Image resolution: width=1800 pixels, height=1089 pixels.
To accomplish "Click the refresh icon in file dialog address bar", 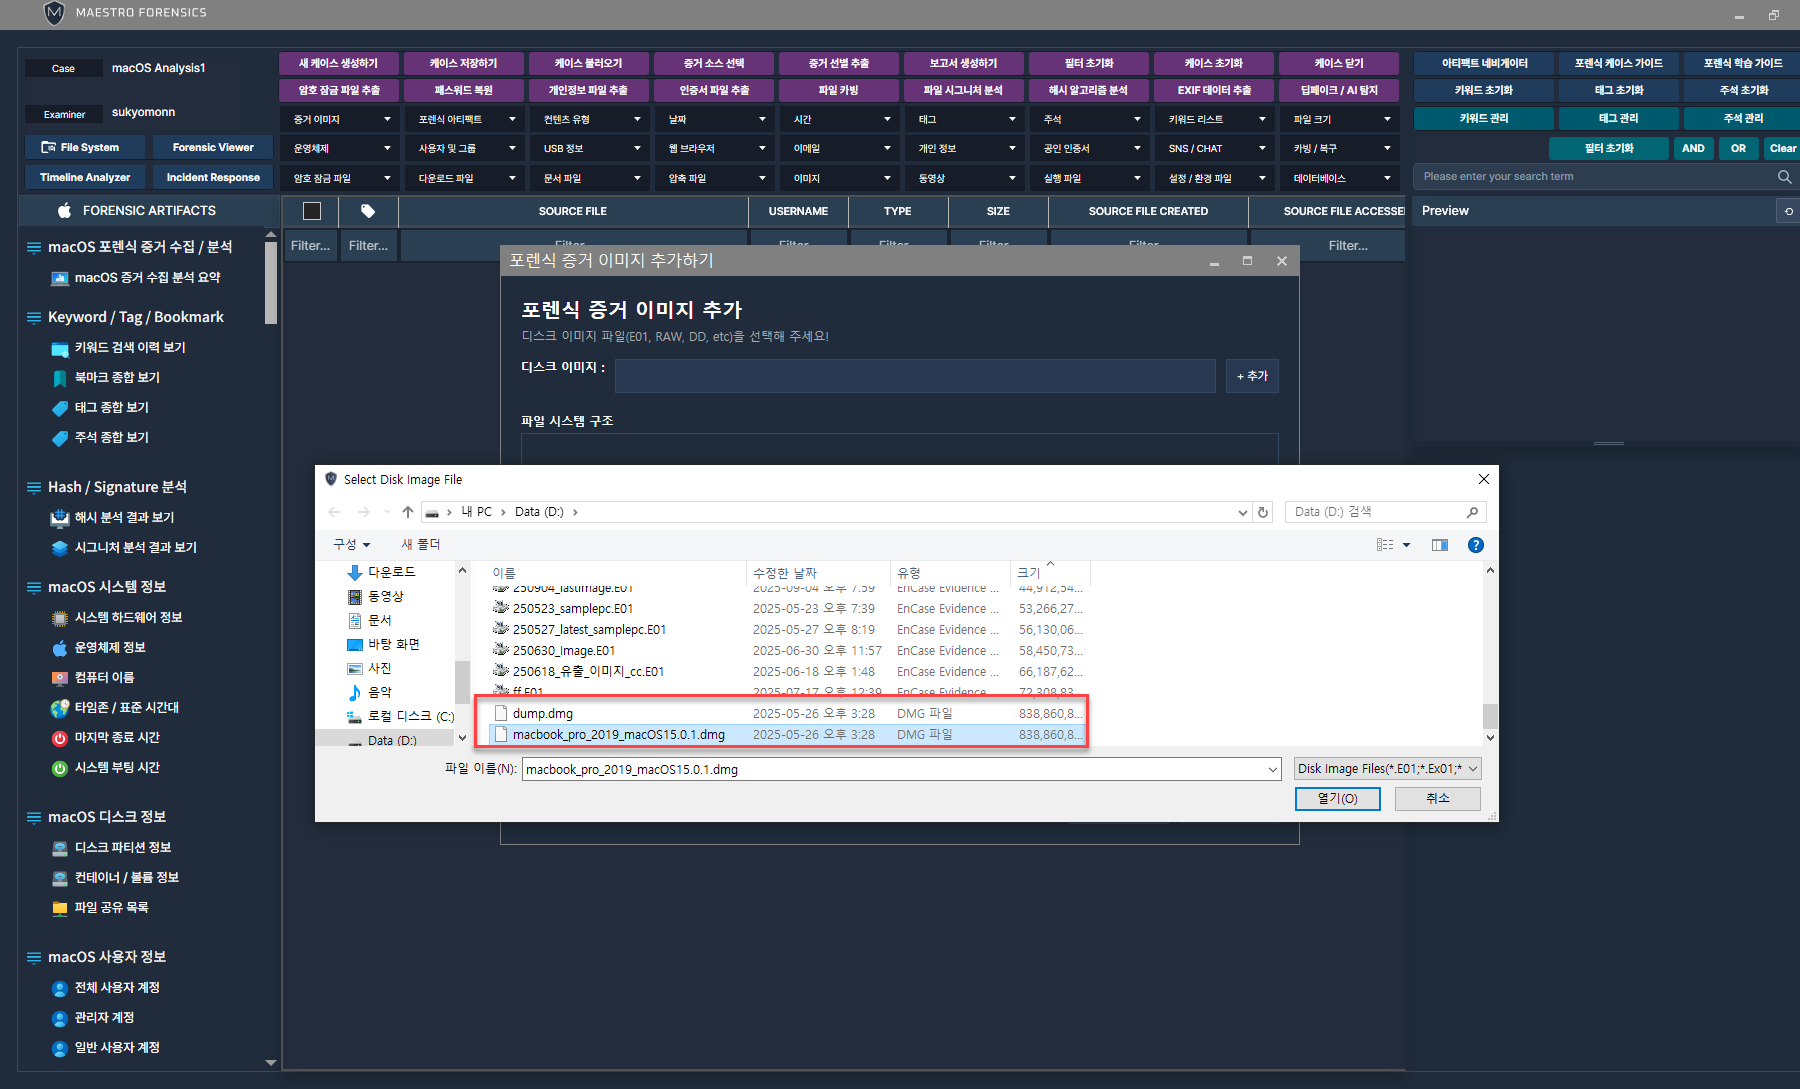I will click(1263, 512).
